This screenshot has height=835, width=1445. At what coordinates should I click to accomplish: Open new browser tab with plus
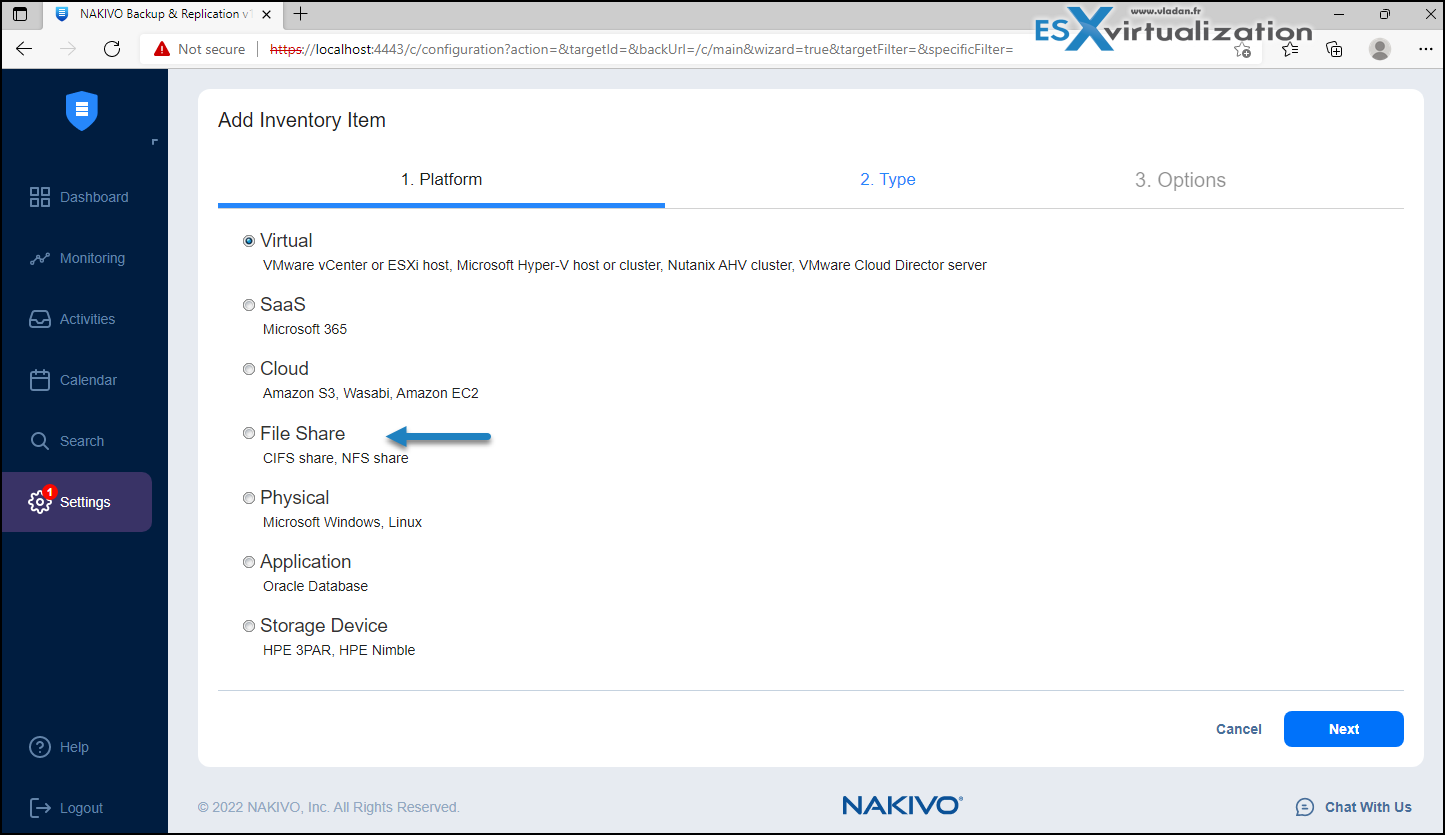click(300, 14)
